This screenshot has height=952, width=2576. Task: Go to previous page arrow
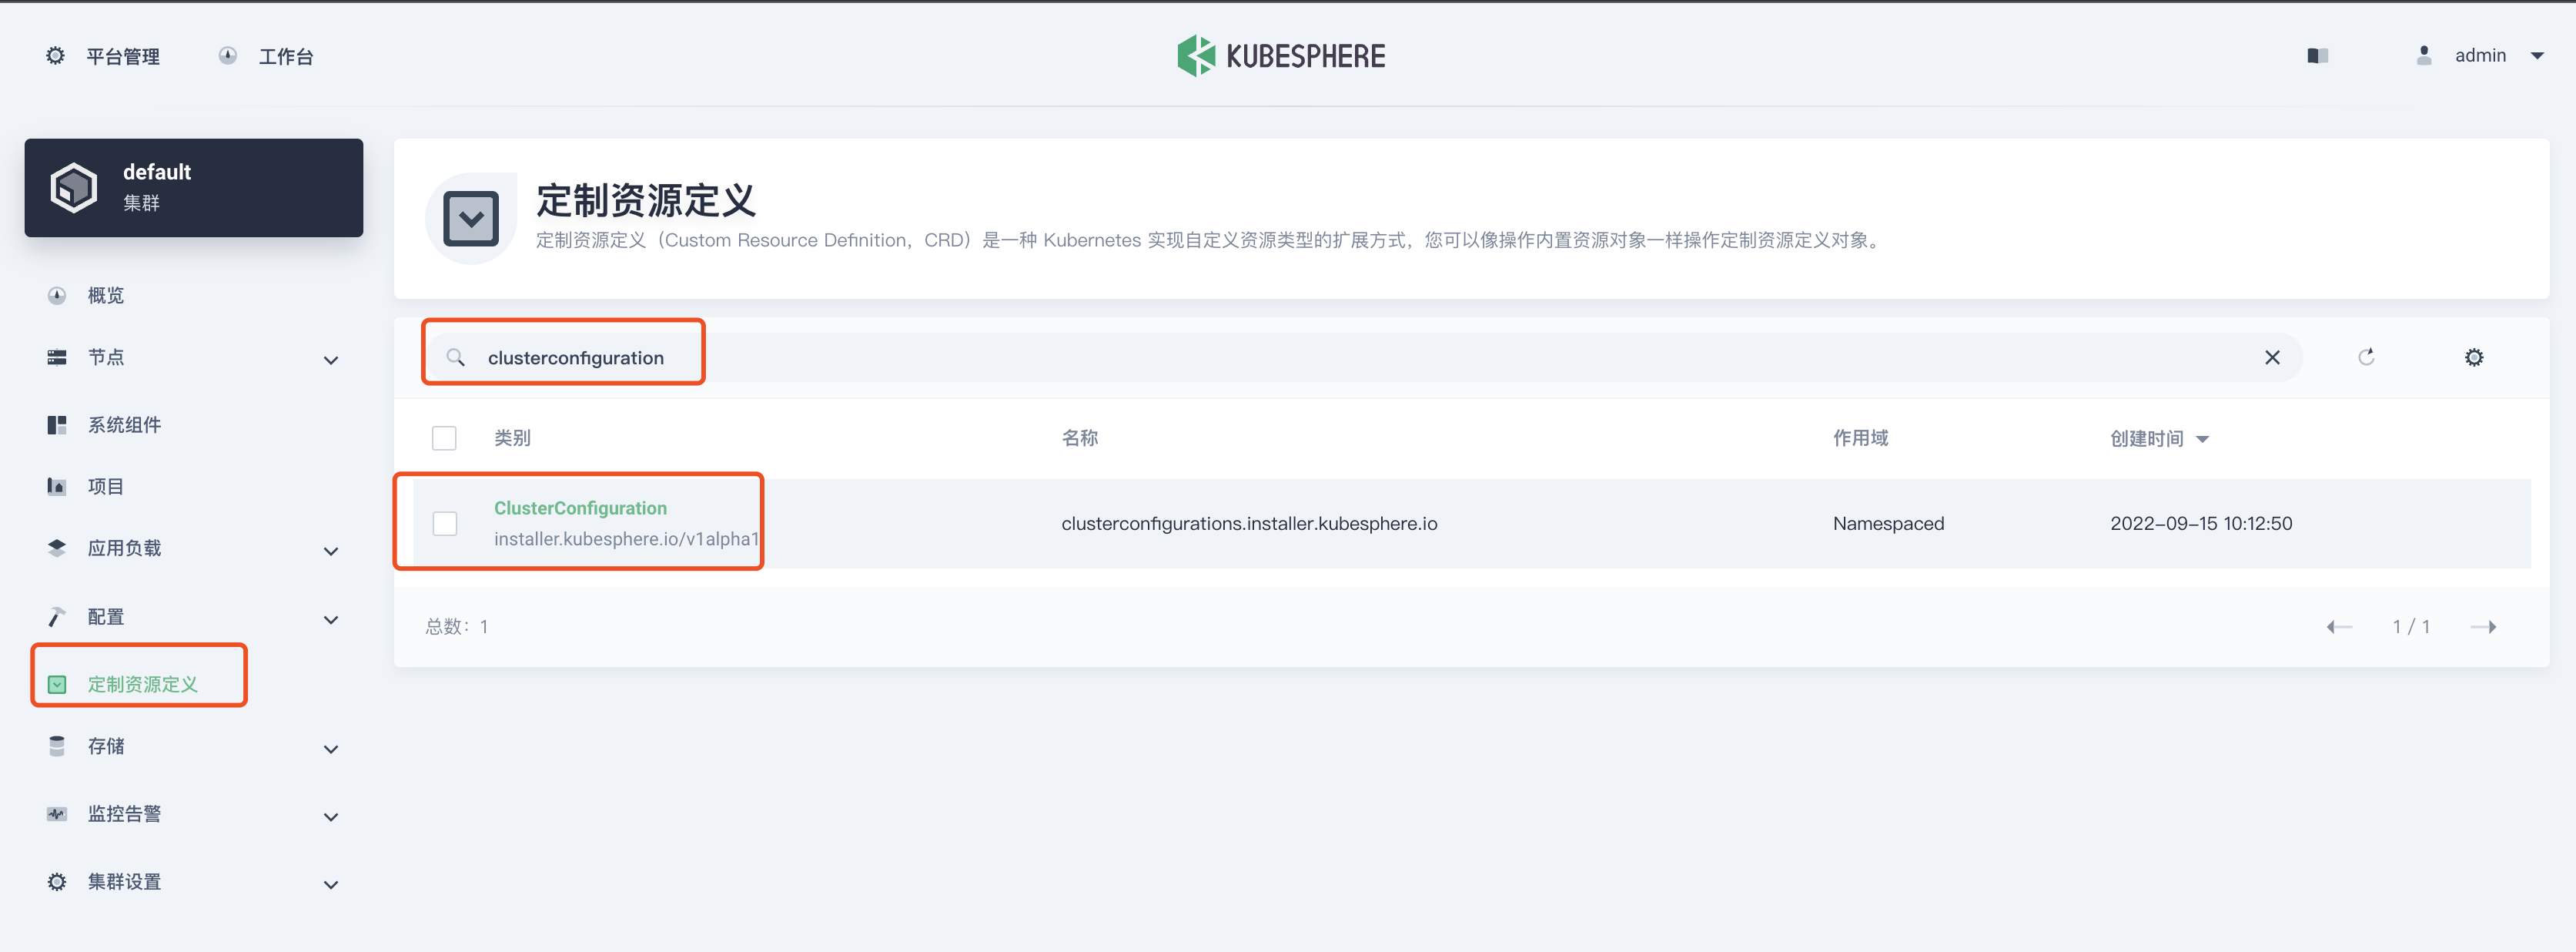pyautogui.click(x=2339, y=627)
